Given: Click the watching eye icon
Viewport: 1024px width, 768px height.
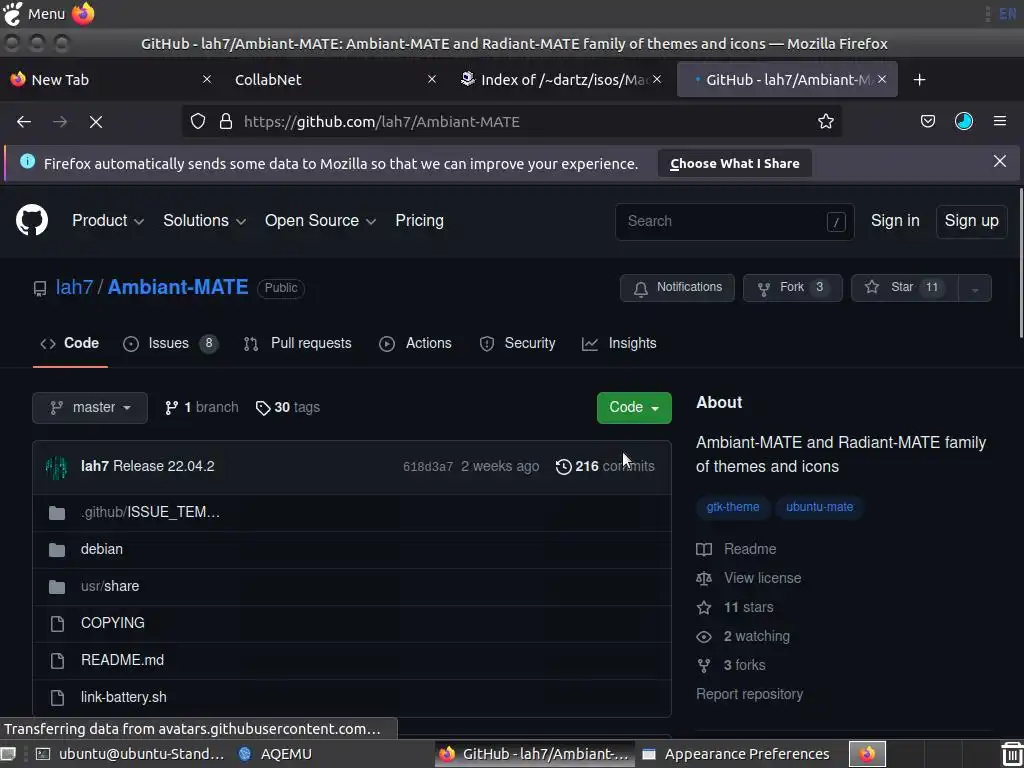Looking at the screenshot, I should (704, 637).
